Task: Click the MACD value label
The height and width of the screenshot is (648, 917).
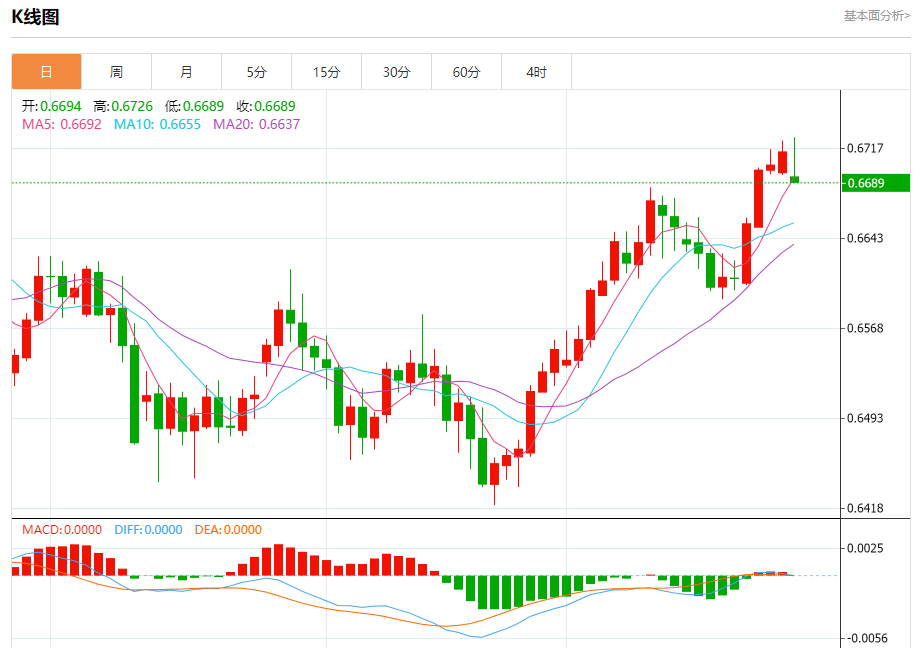Action: 62,530
